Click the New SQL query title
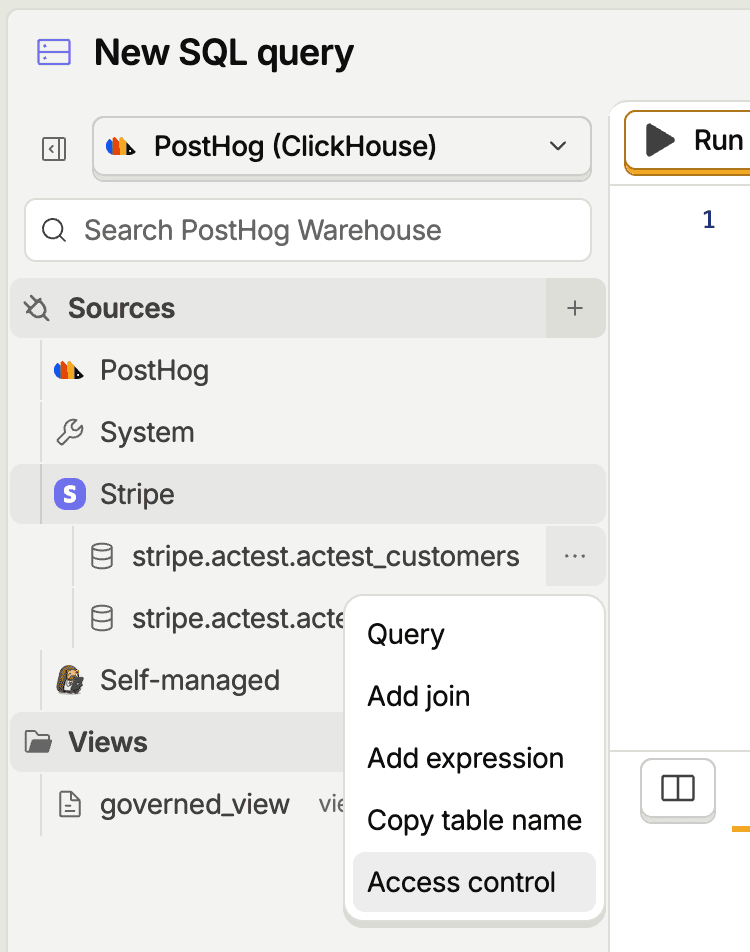This screenshot has width=750, height=952. (223, 52)
